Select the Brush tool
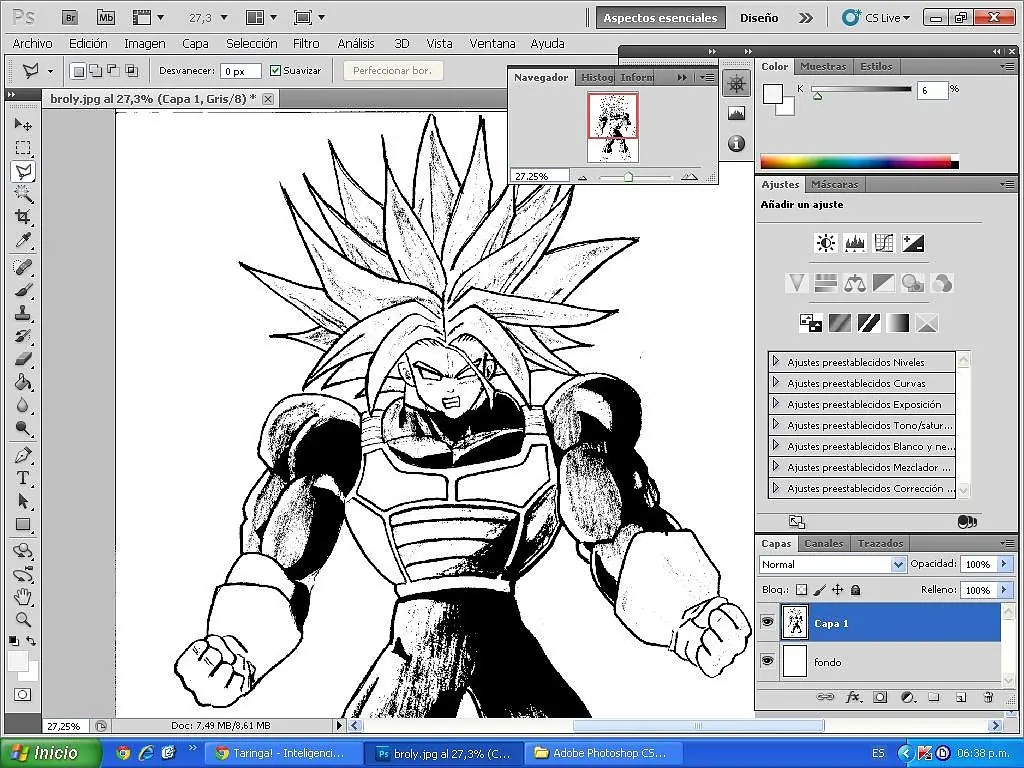Screen dimensions: 1024x768 pyautogui.click(x=23, y=290)
